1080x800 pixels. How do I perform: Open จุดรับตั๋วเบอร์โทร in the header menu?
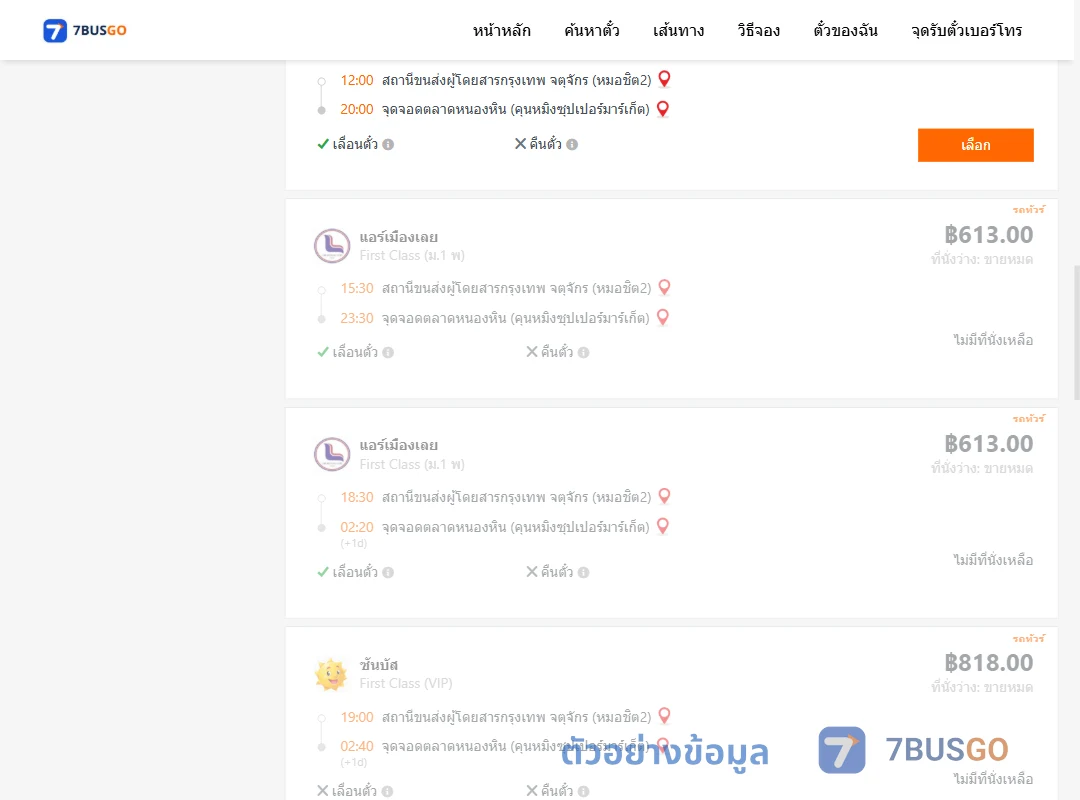click(966, 30)
